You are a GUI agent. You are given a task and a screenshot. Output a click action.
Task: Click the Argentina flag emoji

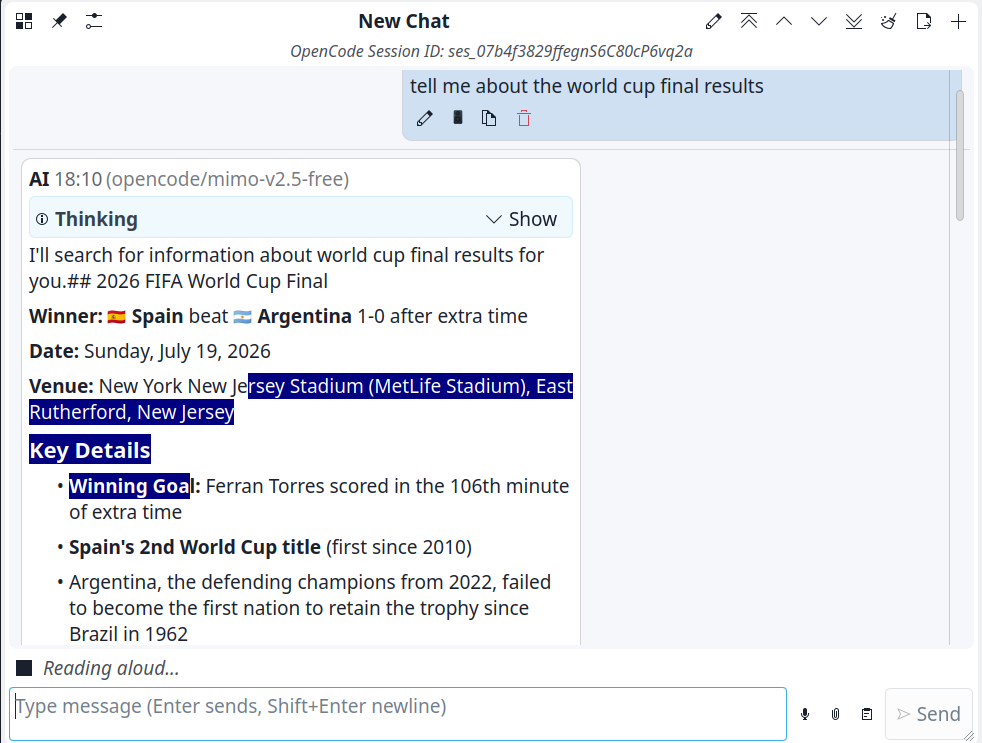tap(242, 317)
